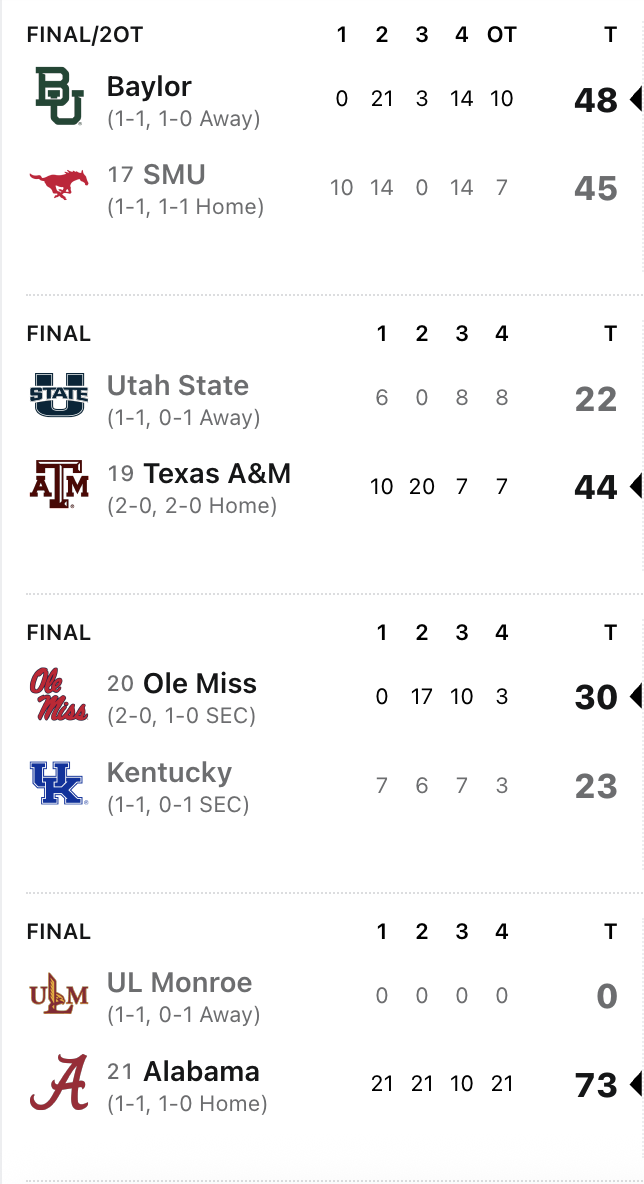Click Texas A&M's final score of 44
Viewport: 644px width, 1184px height.
pos(596,487)
